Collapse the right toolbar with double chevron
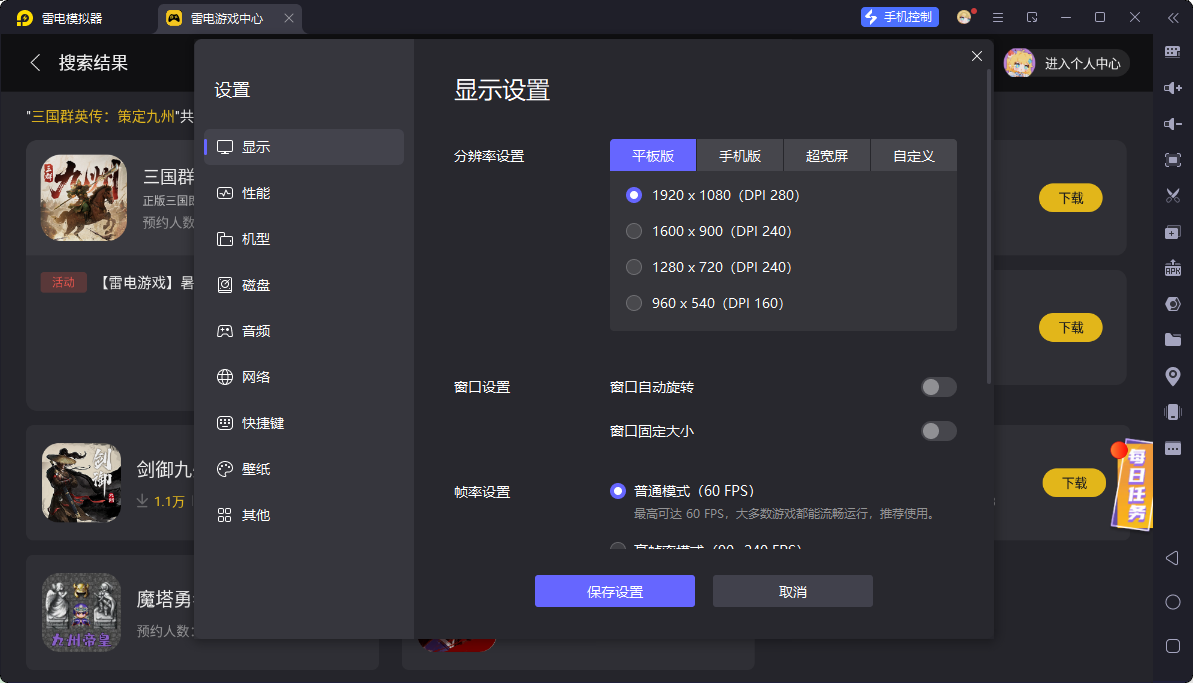 click(x=1172, y=17)
